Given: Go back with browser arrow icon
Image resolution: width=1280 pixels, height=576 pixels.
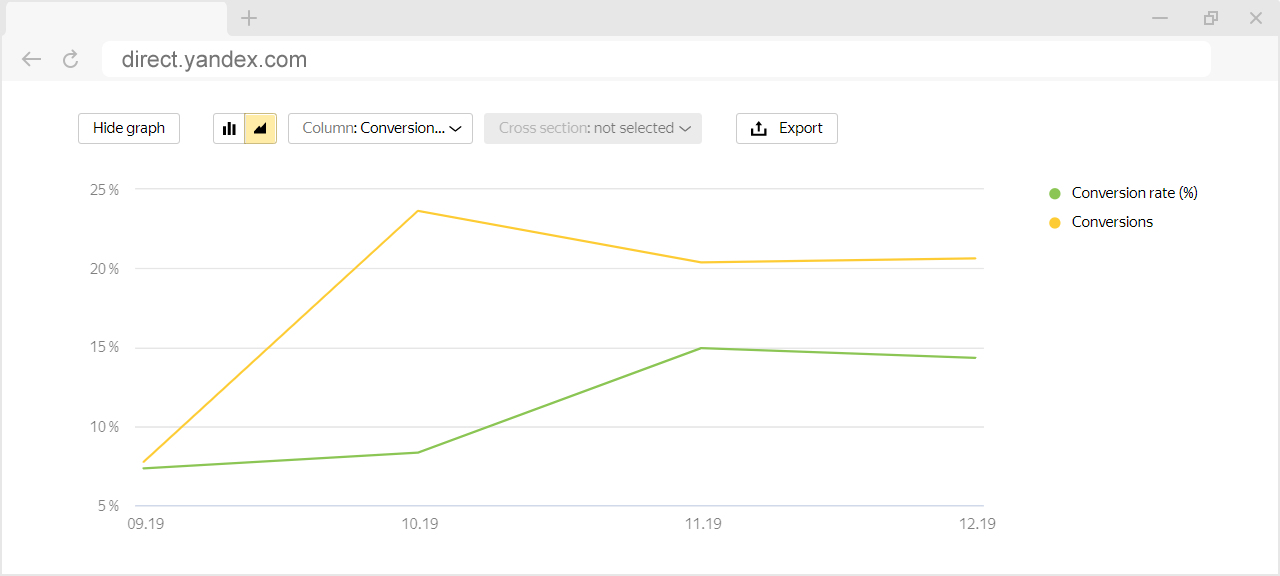Looking at the screenshot, I should tap(32, 59).
